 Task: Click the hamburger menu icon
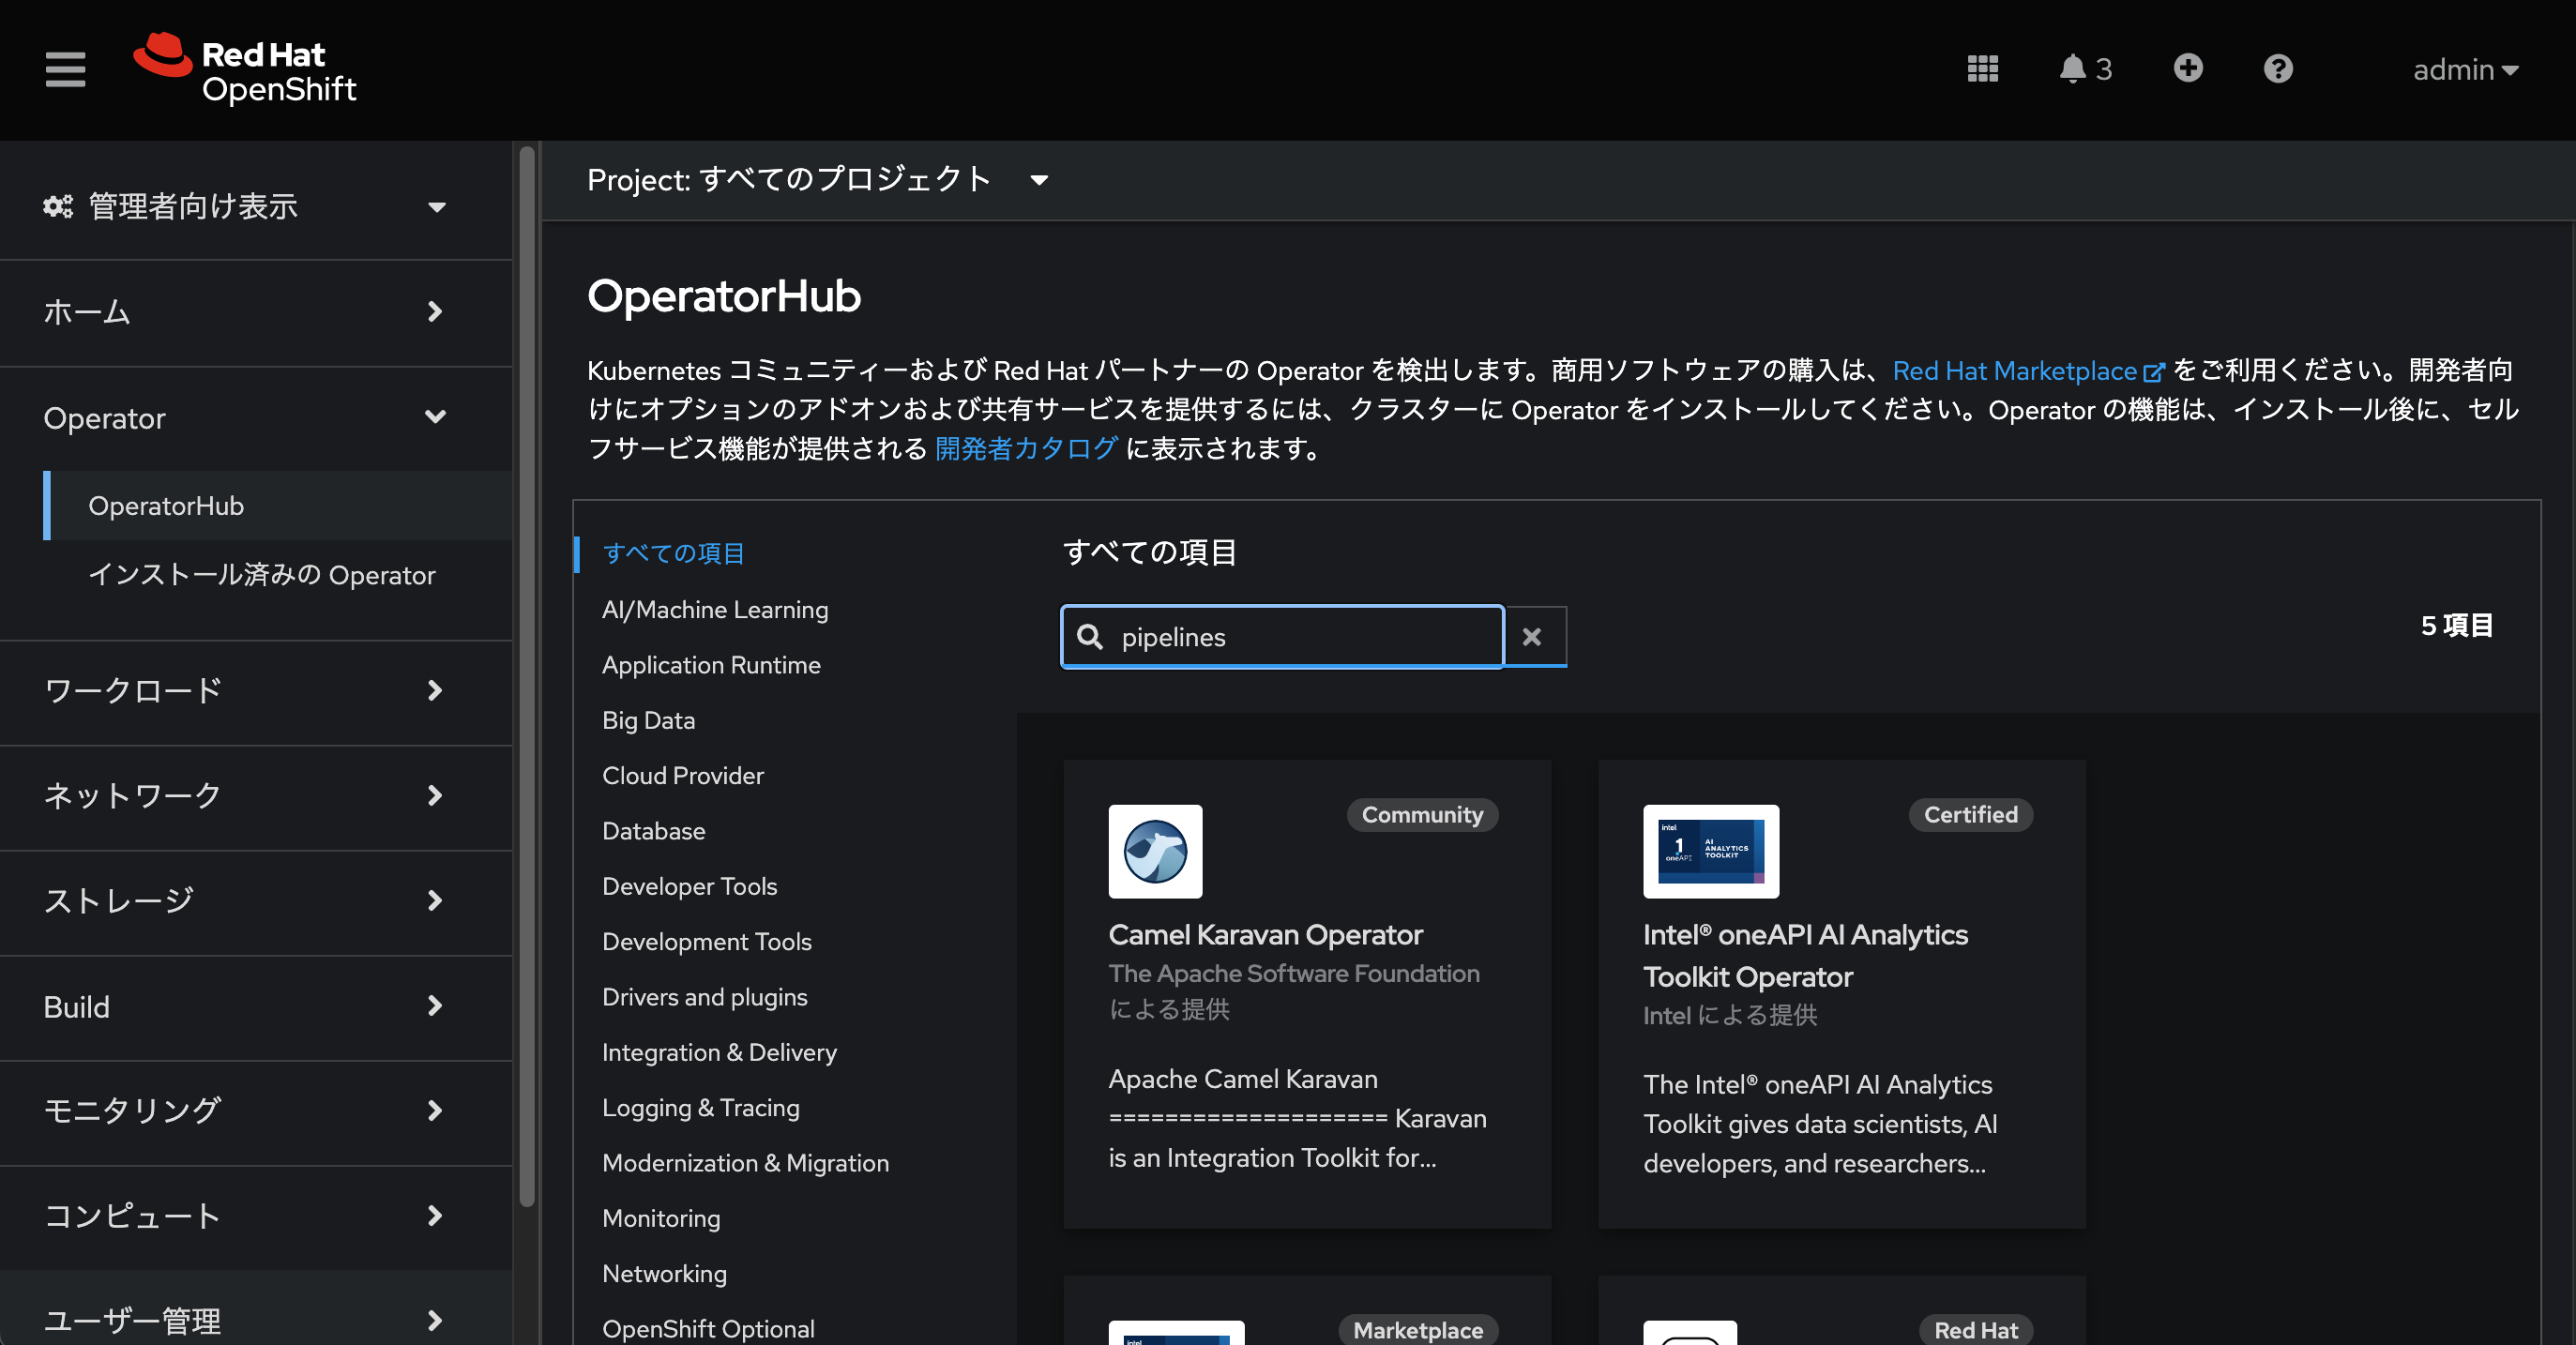pos(63,68)
